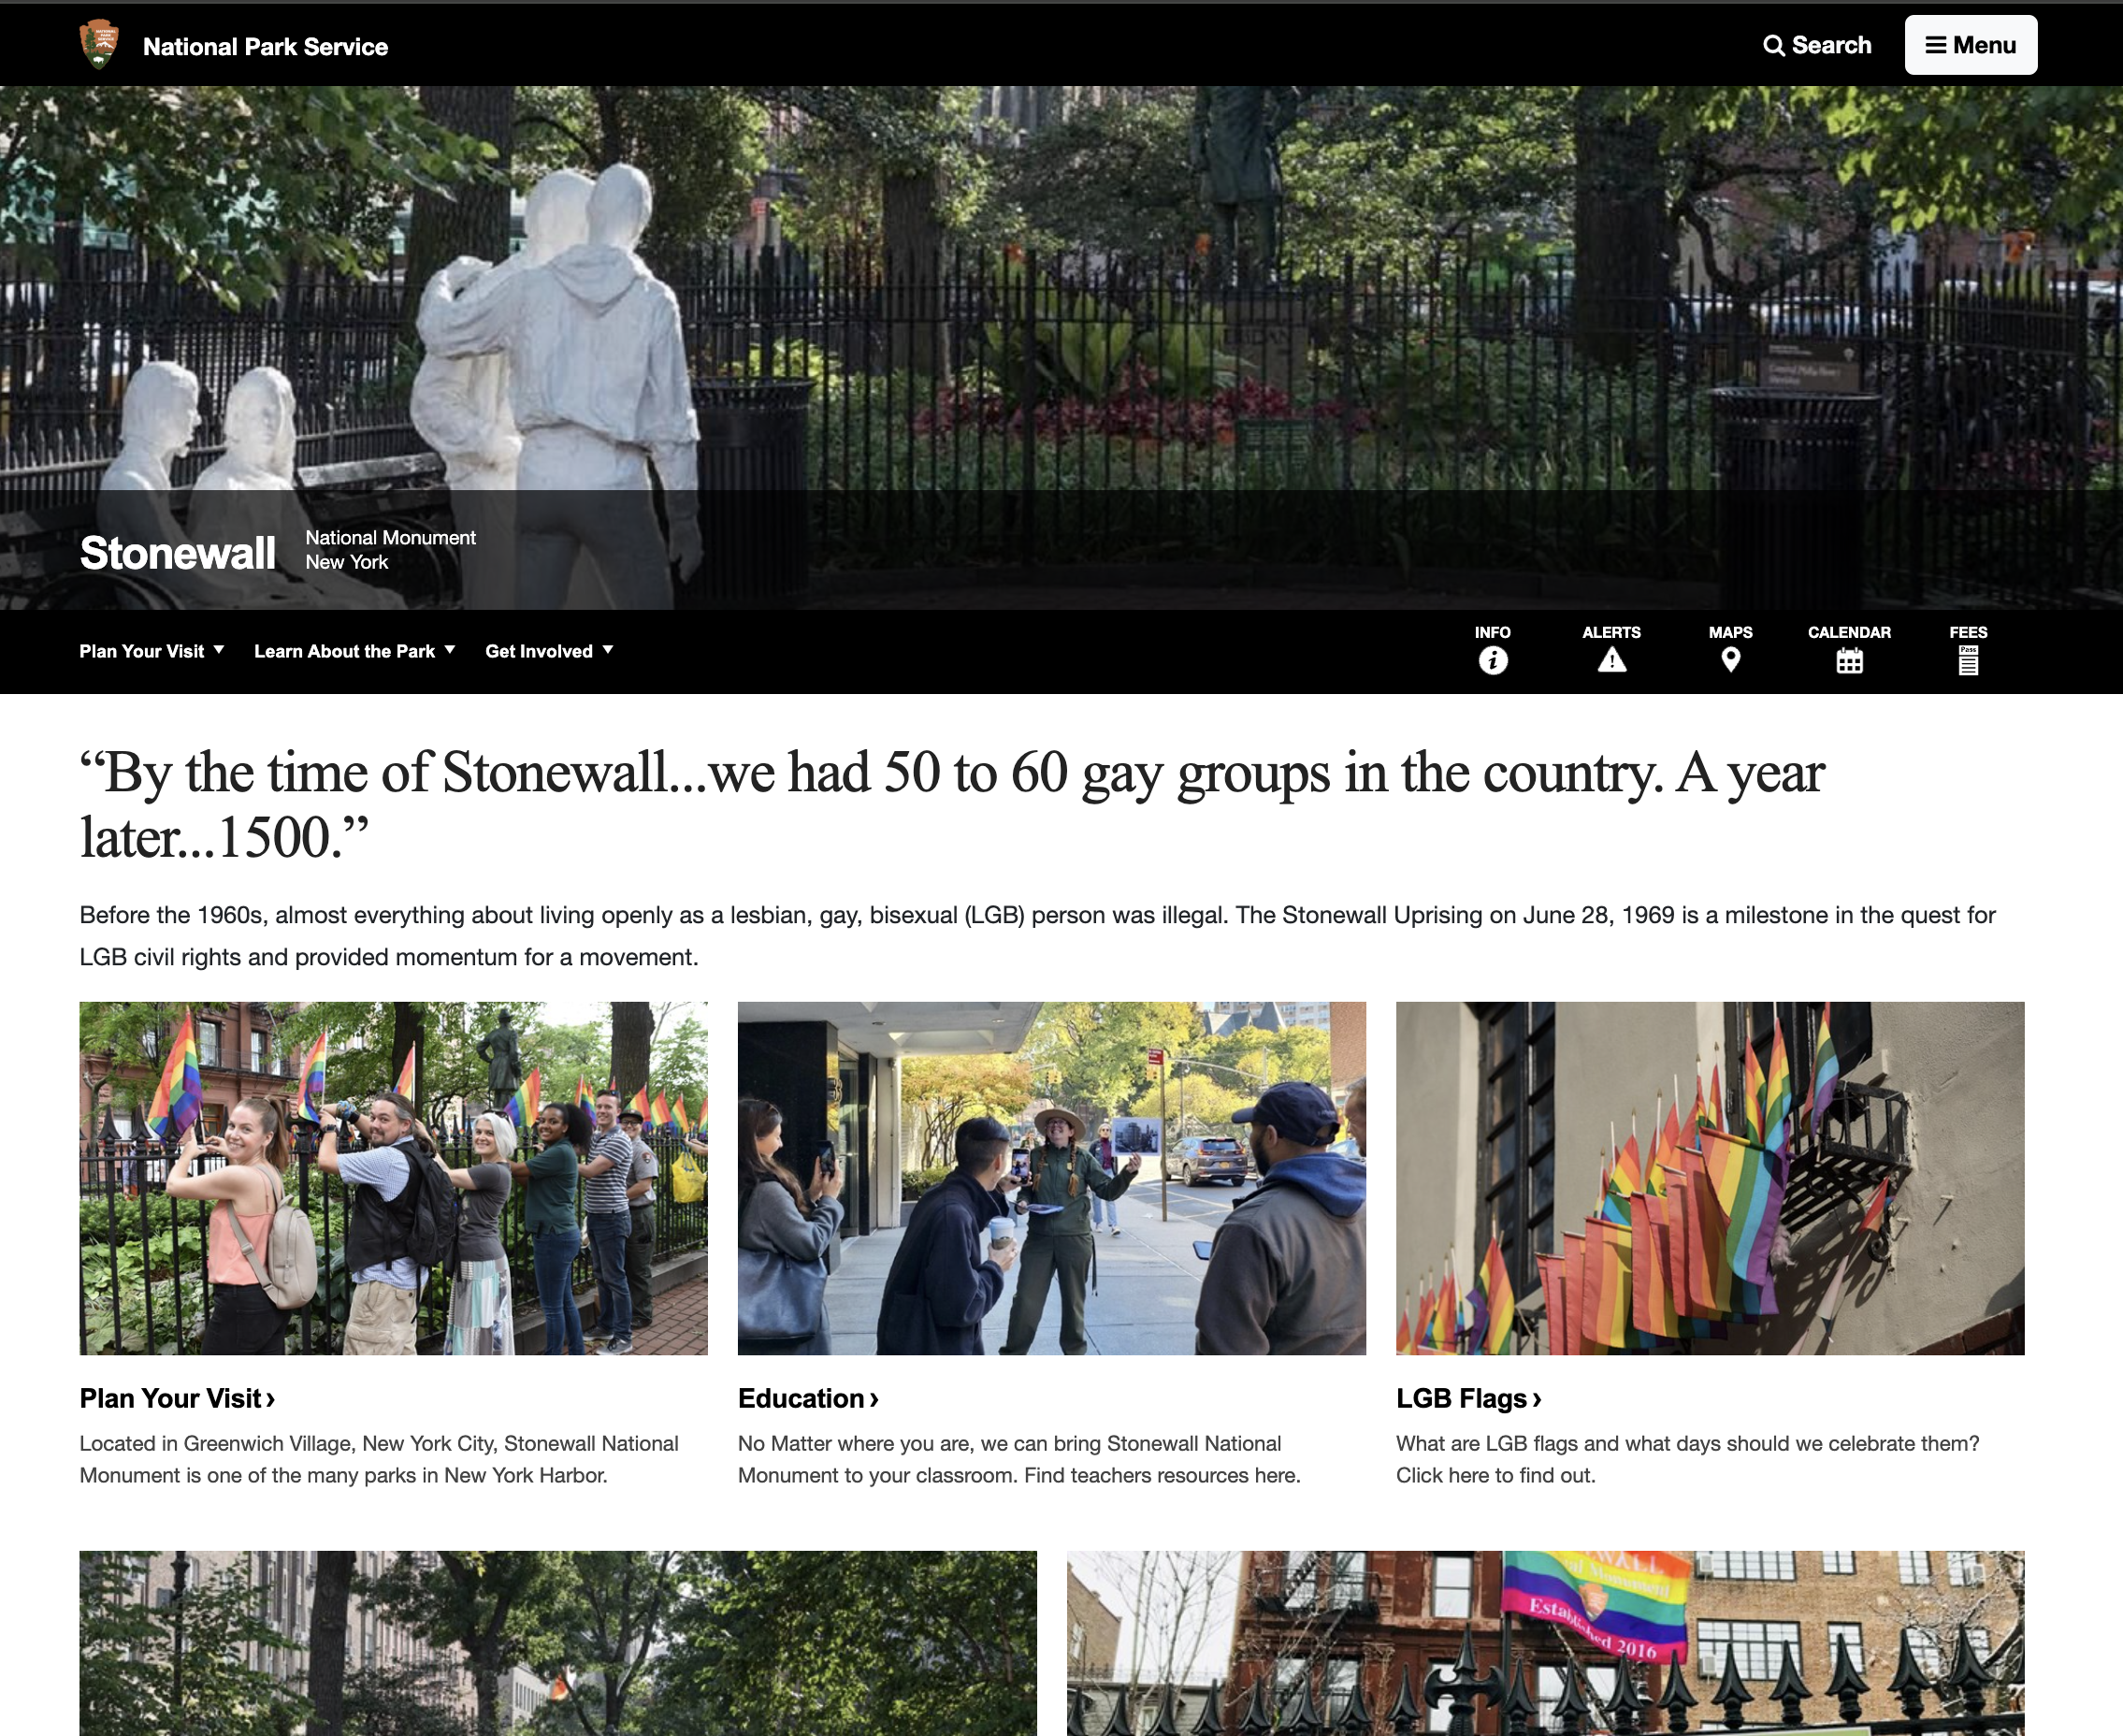
Task: Open the Calendar grid icon
Action: 1849,661
